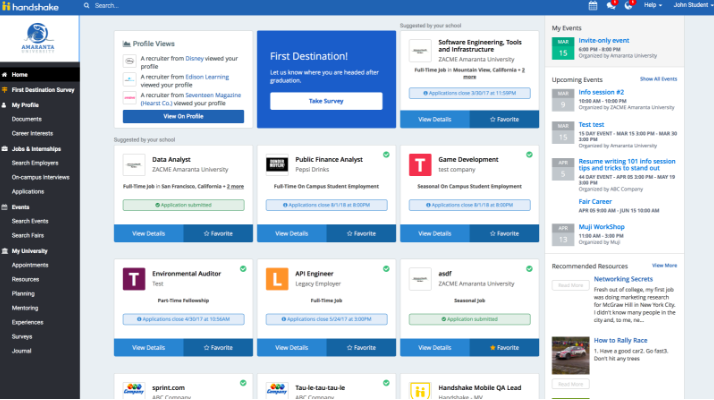Click the Apr 5 Resume writing date badge

tap(563, 169)
